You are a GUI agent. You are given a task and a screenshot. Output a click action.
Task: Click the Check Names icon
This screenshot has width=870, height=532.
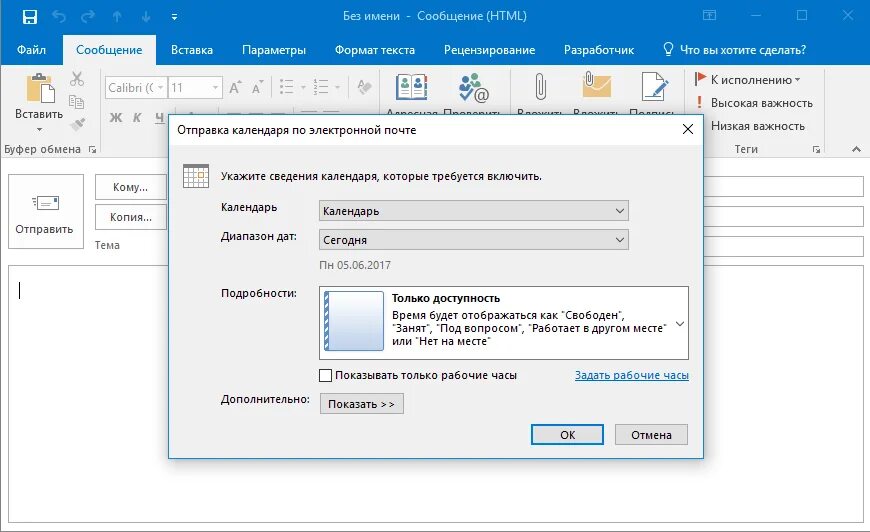pos(473,87)
